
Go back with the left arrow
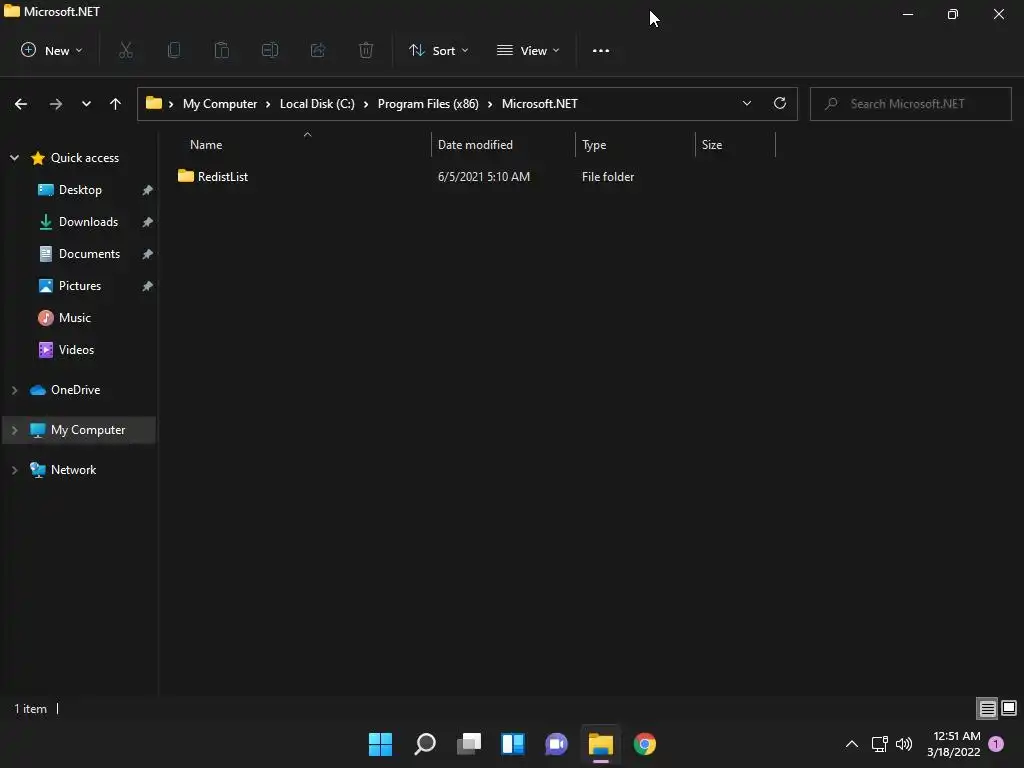21,104
